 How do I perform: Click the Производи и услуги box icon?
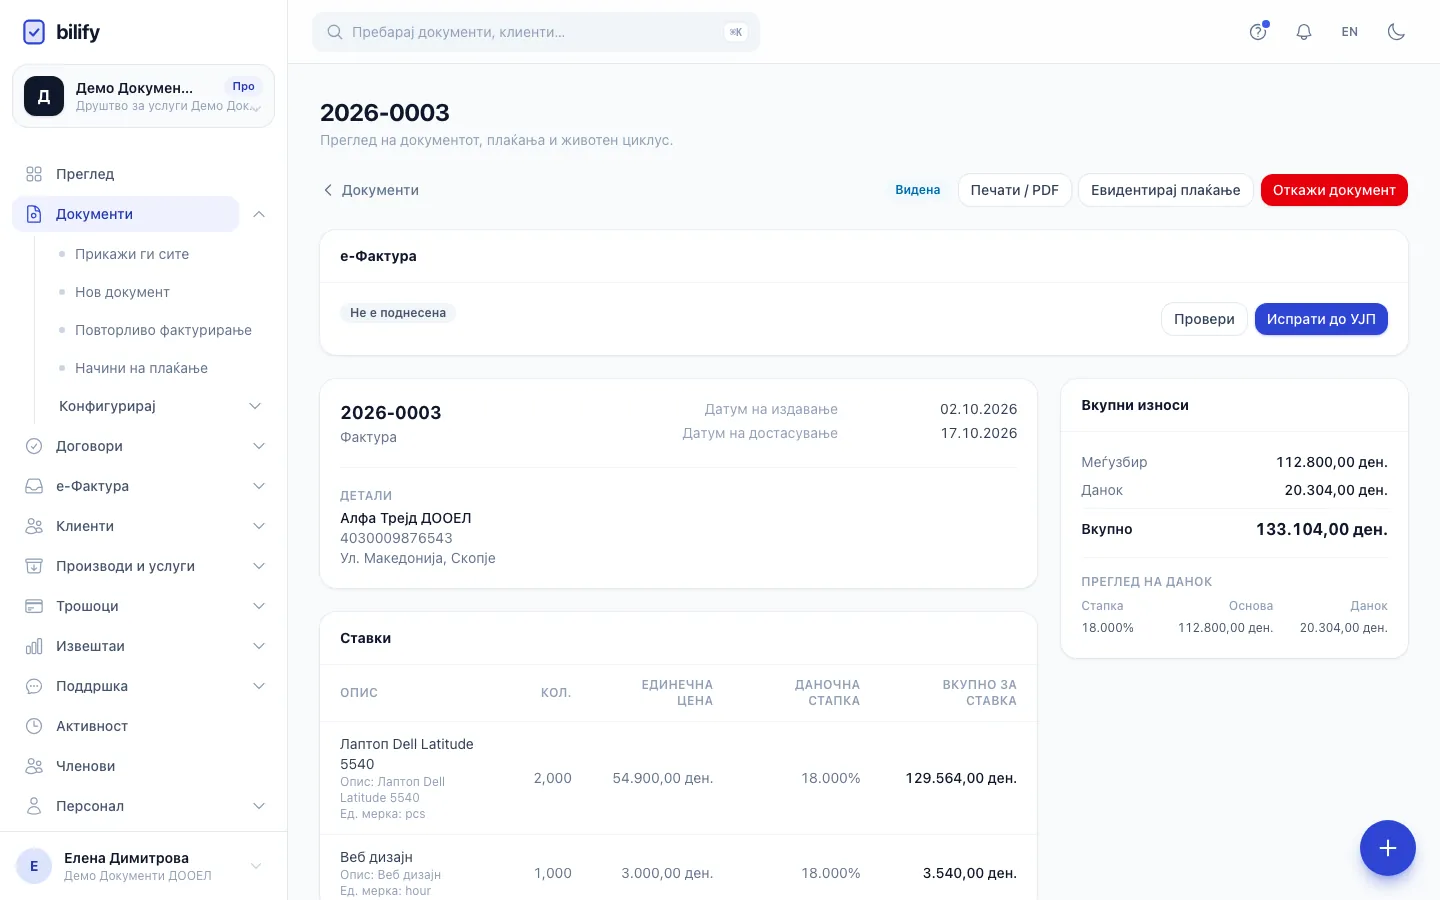tap(34, 566)
